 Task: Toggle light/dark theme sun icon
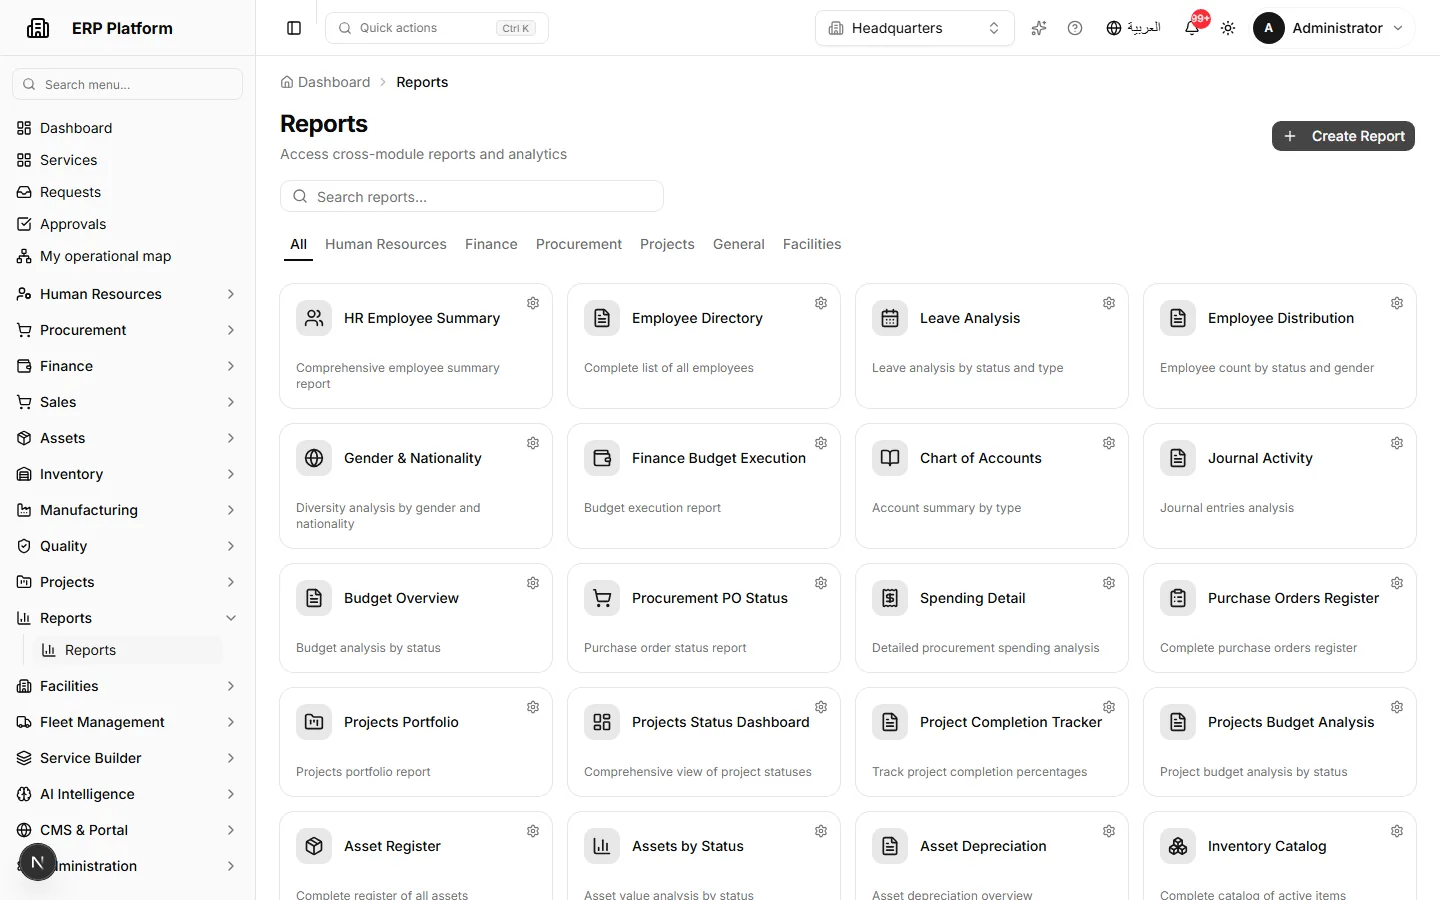click(1228, 28)
